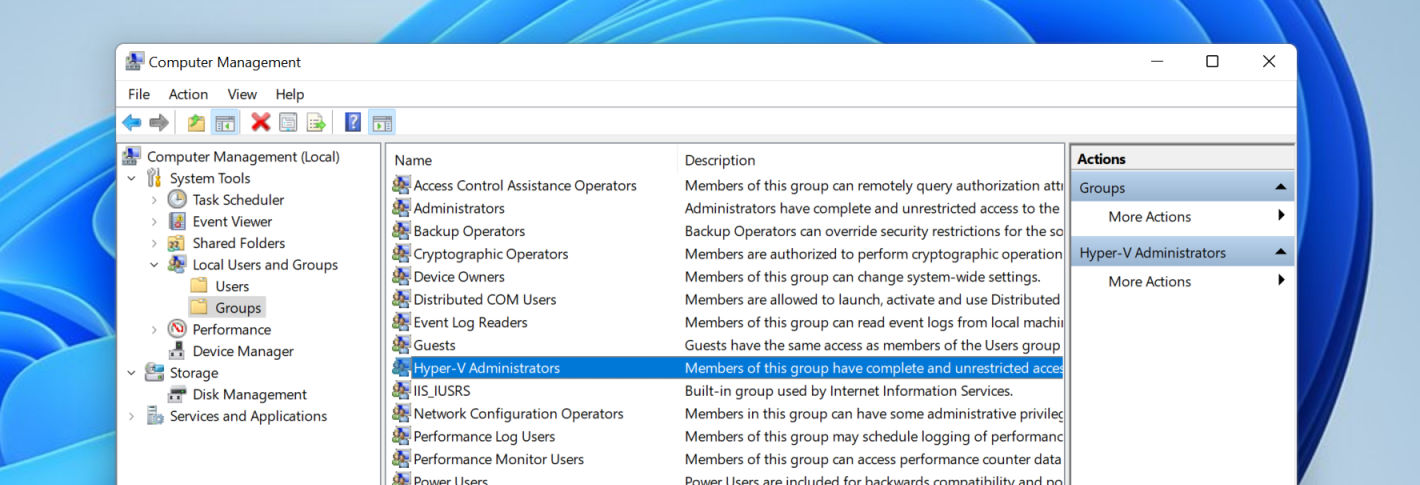Open Properties from the toolbar icon
The width and height of the screenshot is (1420, 485).
point(288,122)
